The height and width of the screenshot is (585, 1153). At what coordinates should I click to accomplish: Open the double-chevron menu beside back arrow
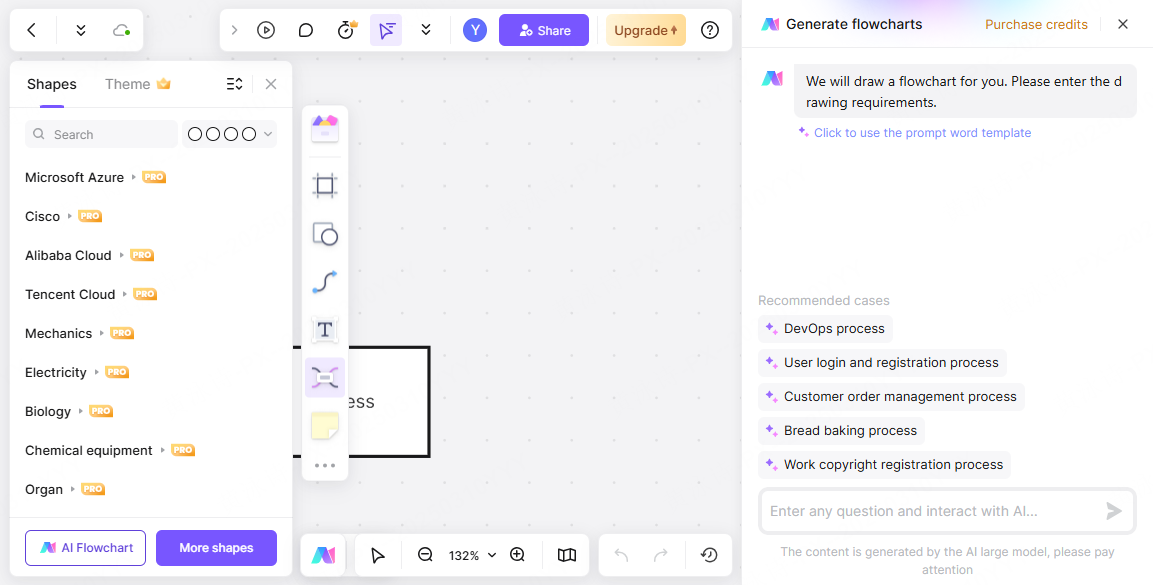[x=81, y=30]
